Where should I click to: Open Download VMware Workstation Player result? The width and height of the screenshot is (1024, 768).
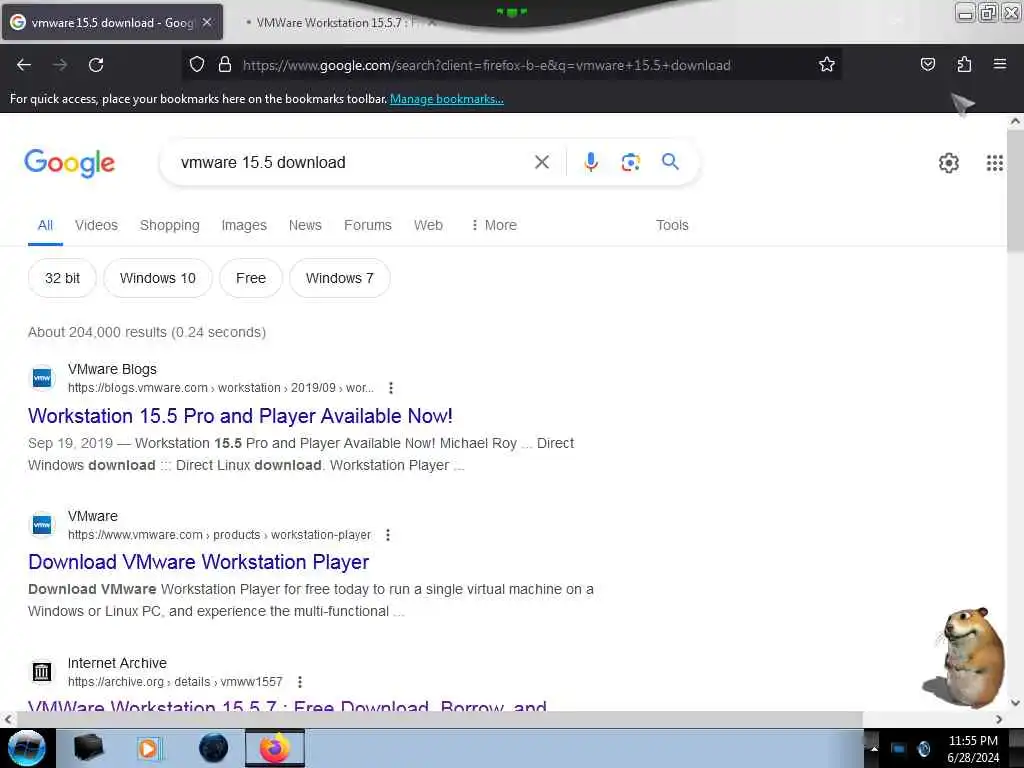199,562
